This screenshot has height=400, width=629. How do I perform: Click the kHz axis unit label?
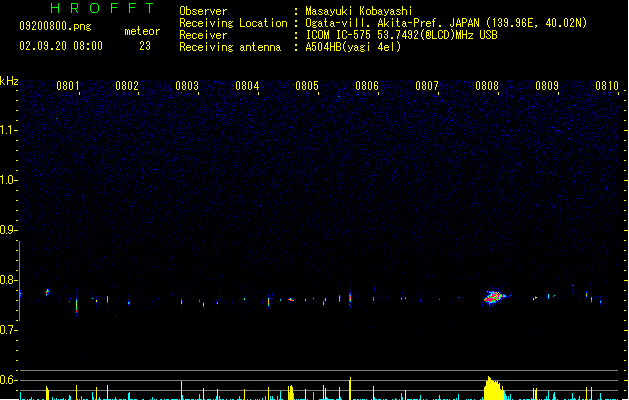tap(9, 81)
